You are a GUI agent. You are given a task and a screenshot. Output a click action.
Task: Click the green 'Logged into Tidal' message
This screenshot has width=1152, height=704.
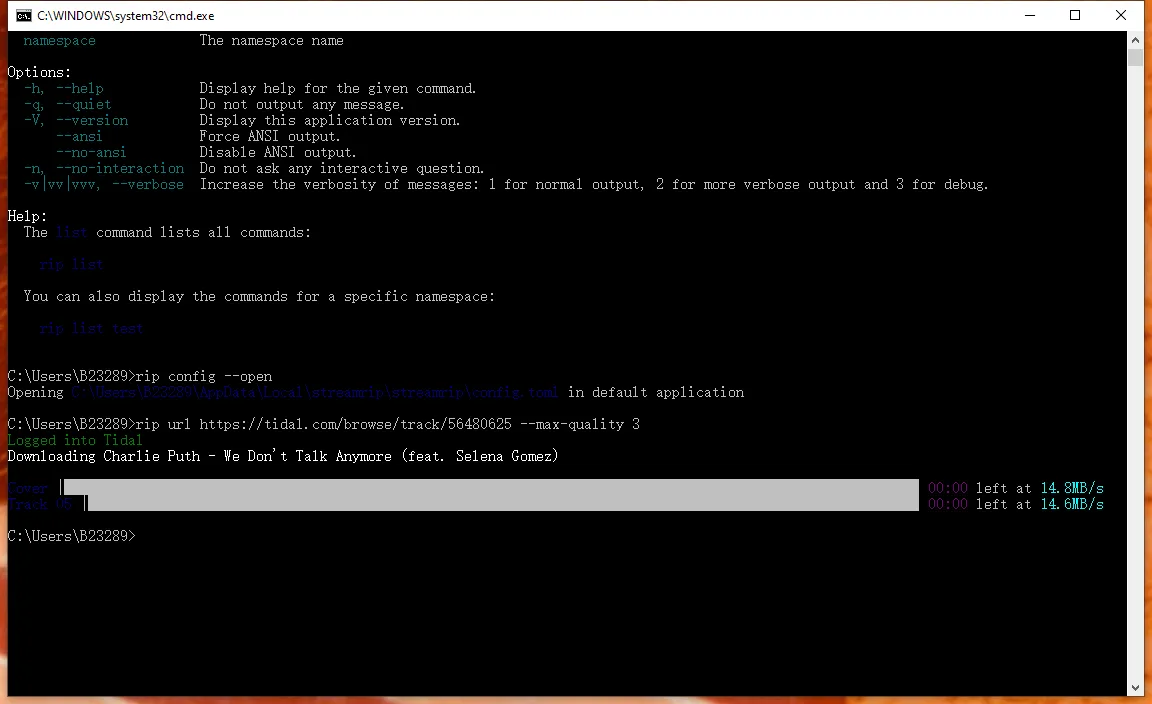click(75, 440)
